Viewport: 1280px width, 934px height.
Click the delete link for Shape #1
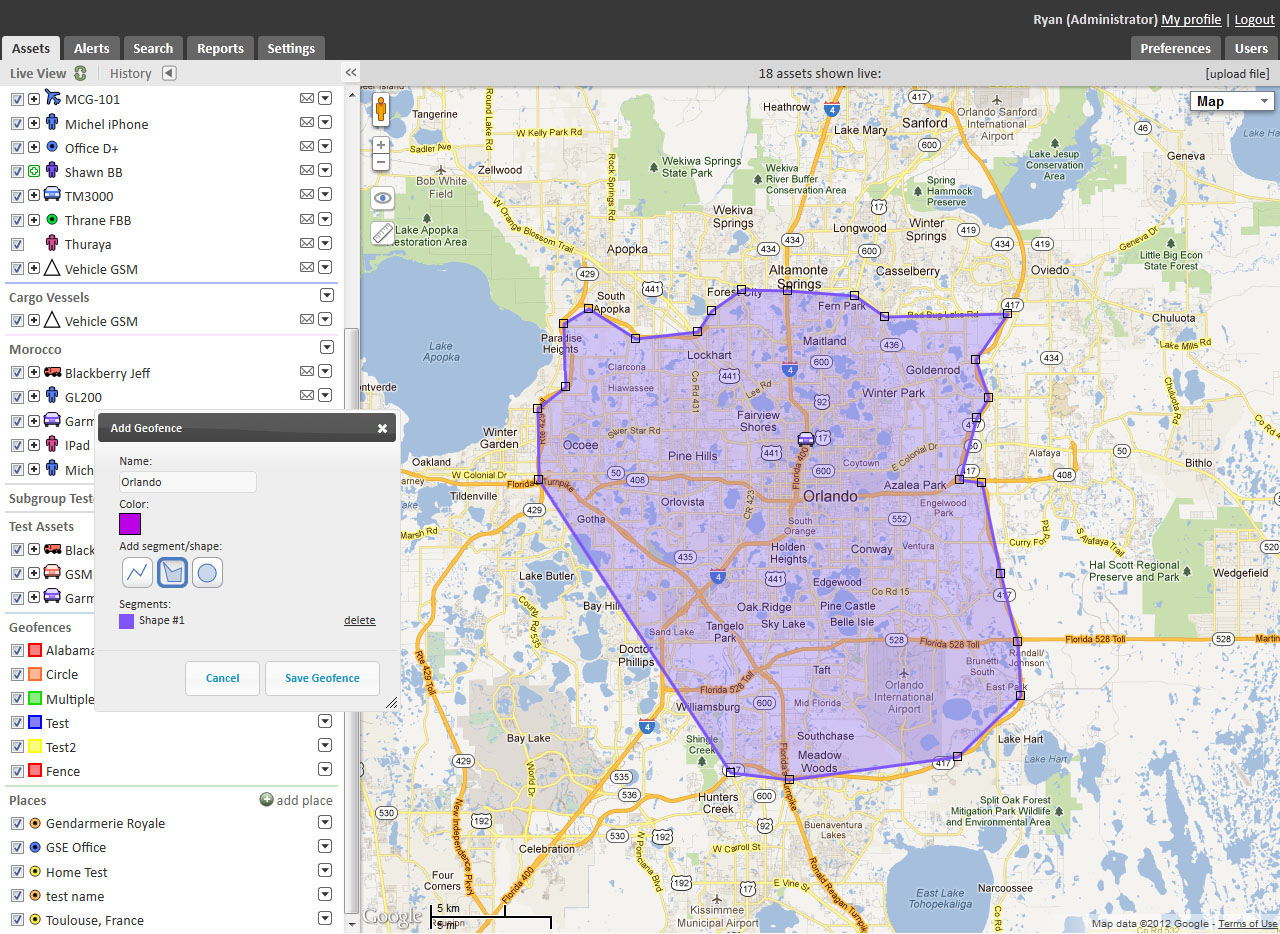359,619
